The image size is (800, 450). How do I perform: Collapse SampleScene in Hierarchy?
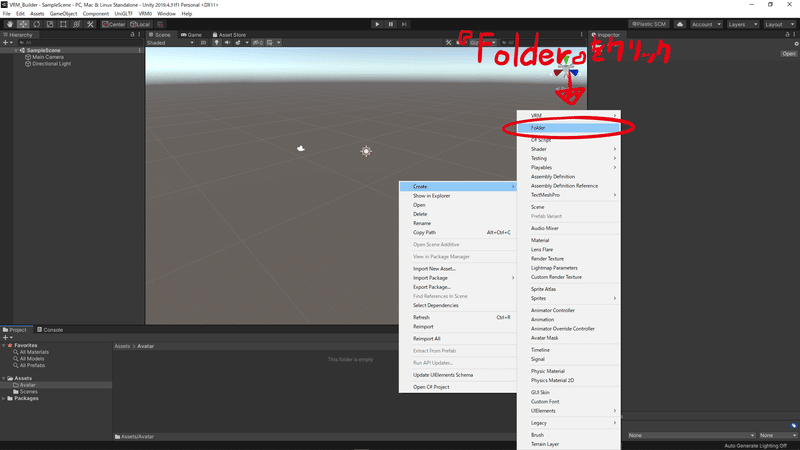tap(16, 51)
